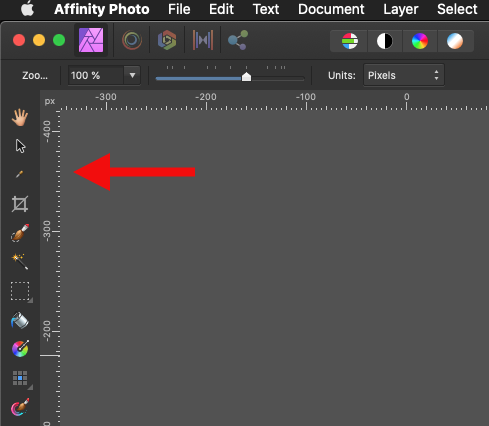Select the Flood Select magic wand tool

pyautogui.click(x=20, y=261)
